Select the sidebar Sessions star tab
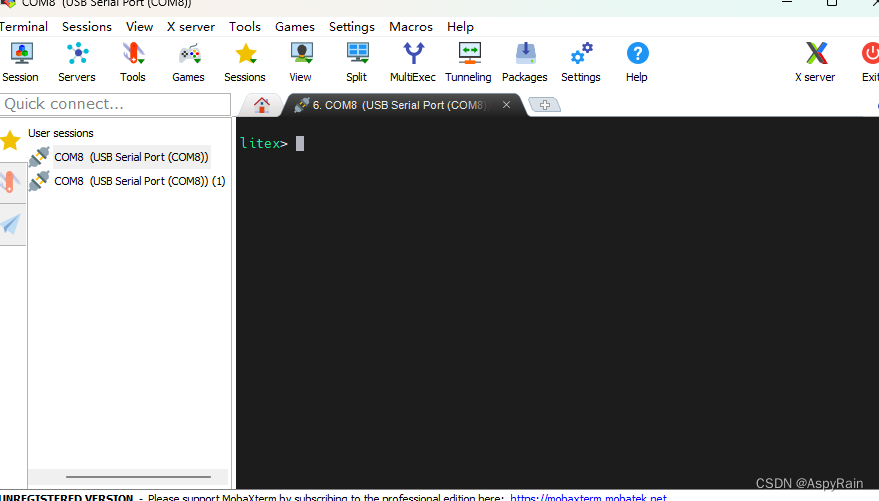Screen dimensions: 879x501 tap(11, 140)
